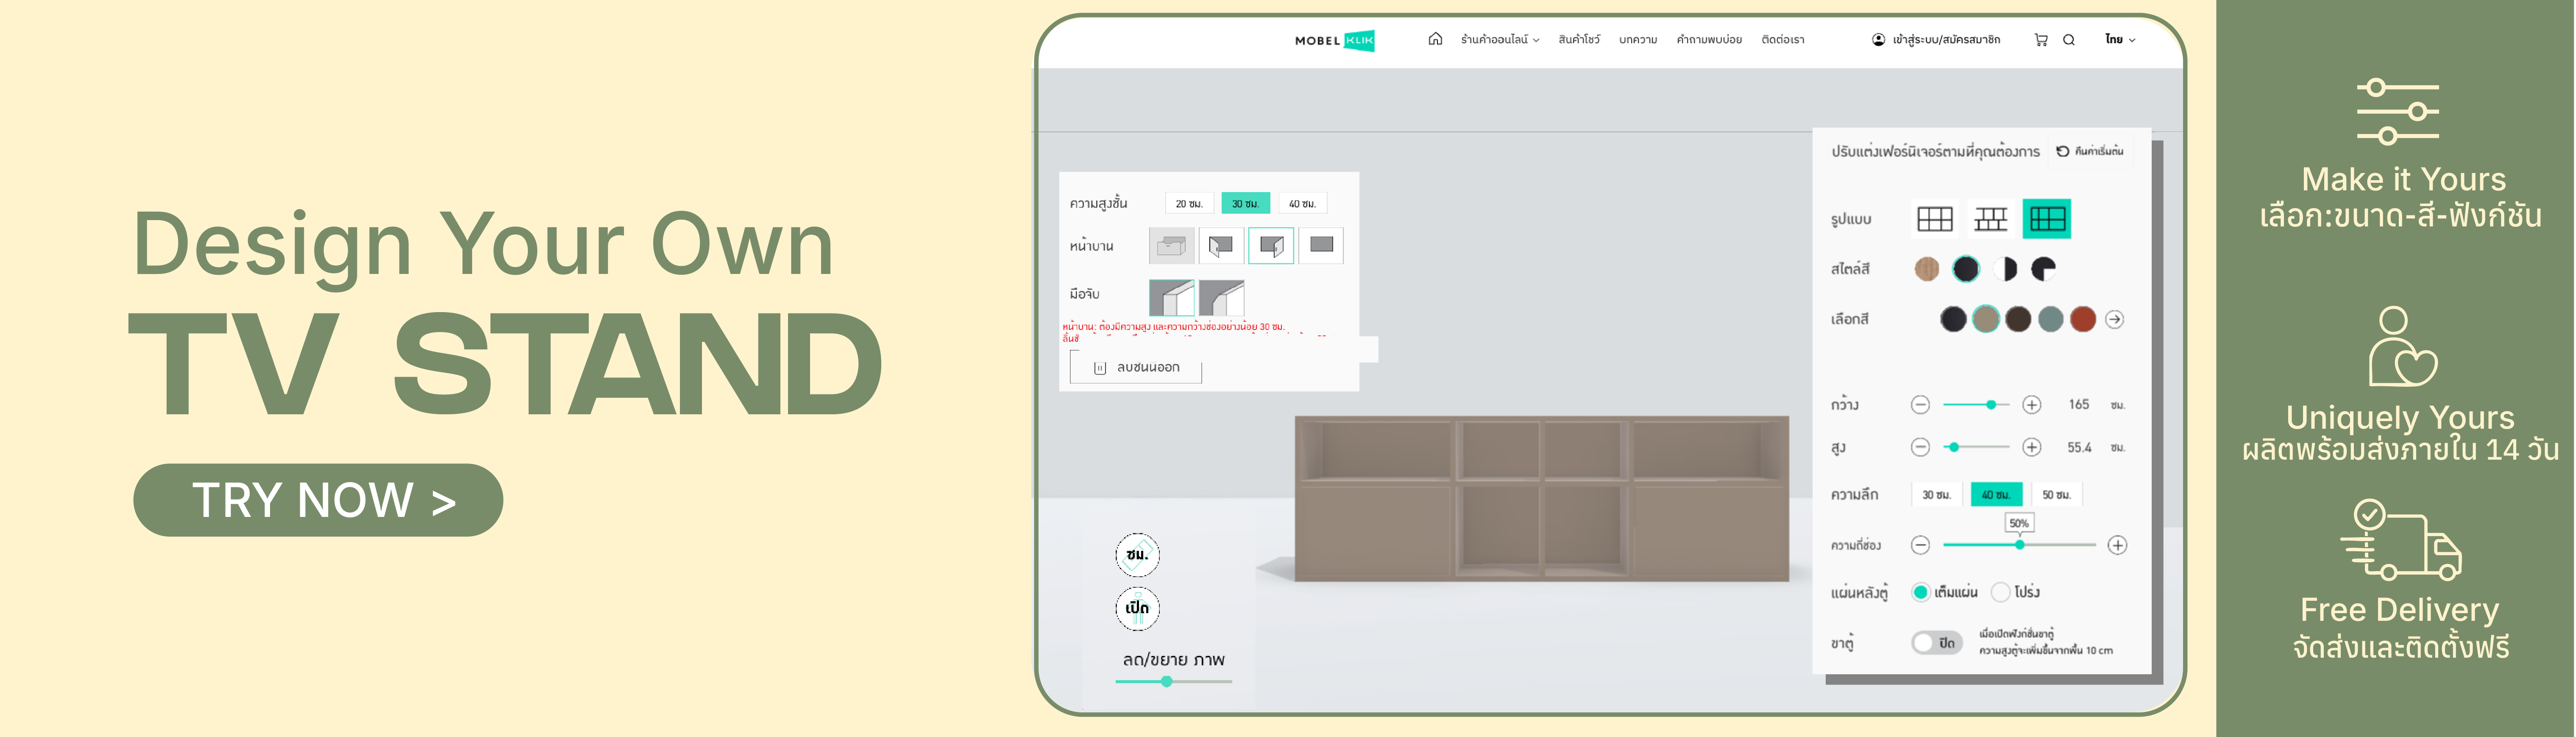Select 50 ซม. depth option
The height and width of the screenshot is (737, 2576).
pos(2057,495)
